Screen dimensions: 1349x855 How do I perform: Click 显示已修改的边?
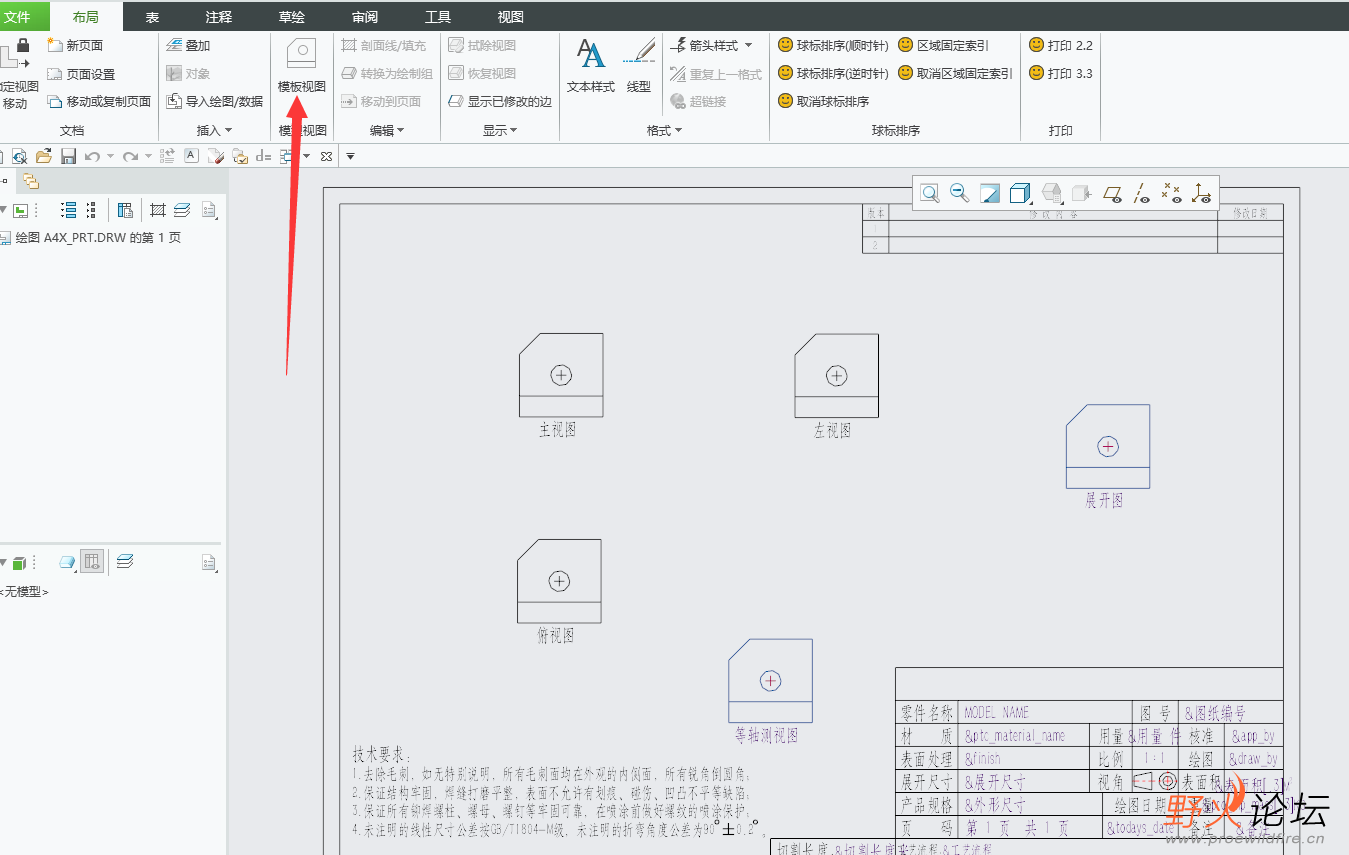pyautogui.click(x=500, y=101)
